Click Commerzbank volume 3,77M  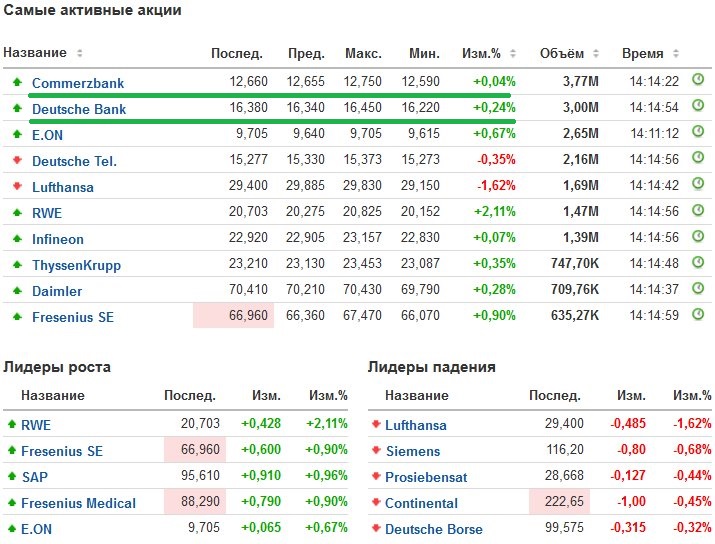pos(580,81)
